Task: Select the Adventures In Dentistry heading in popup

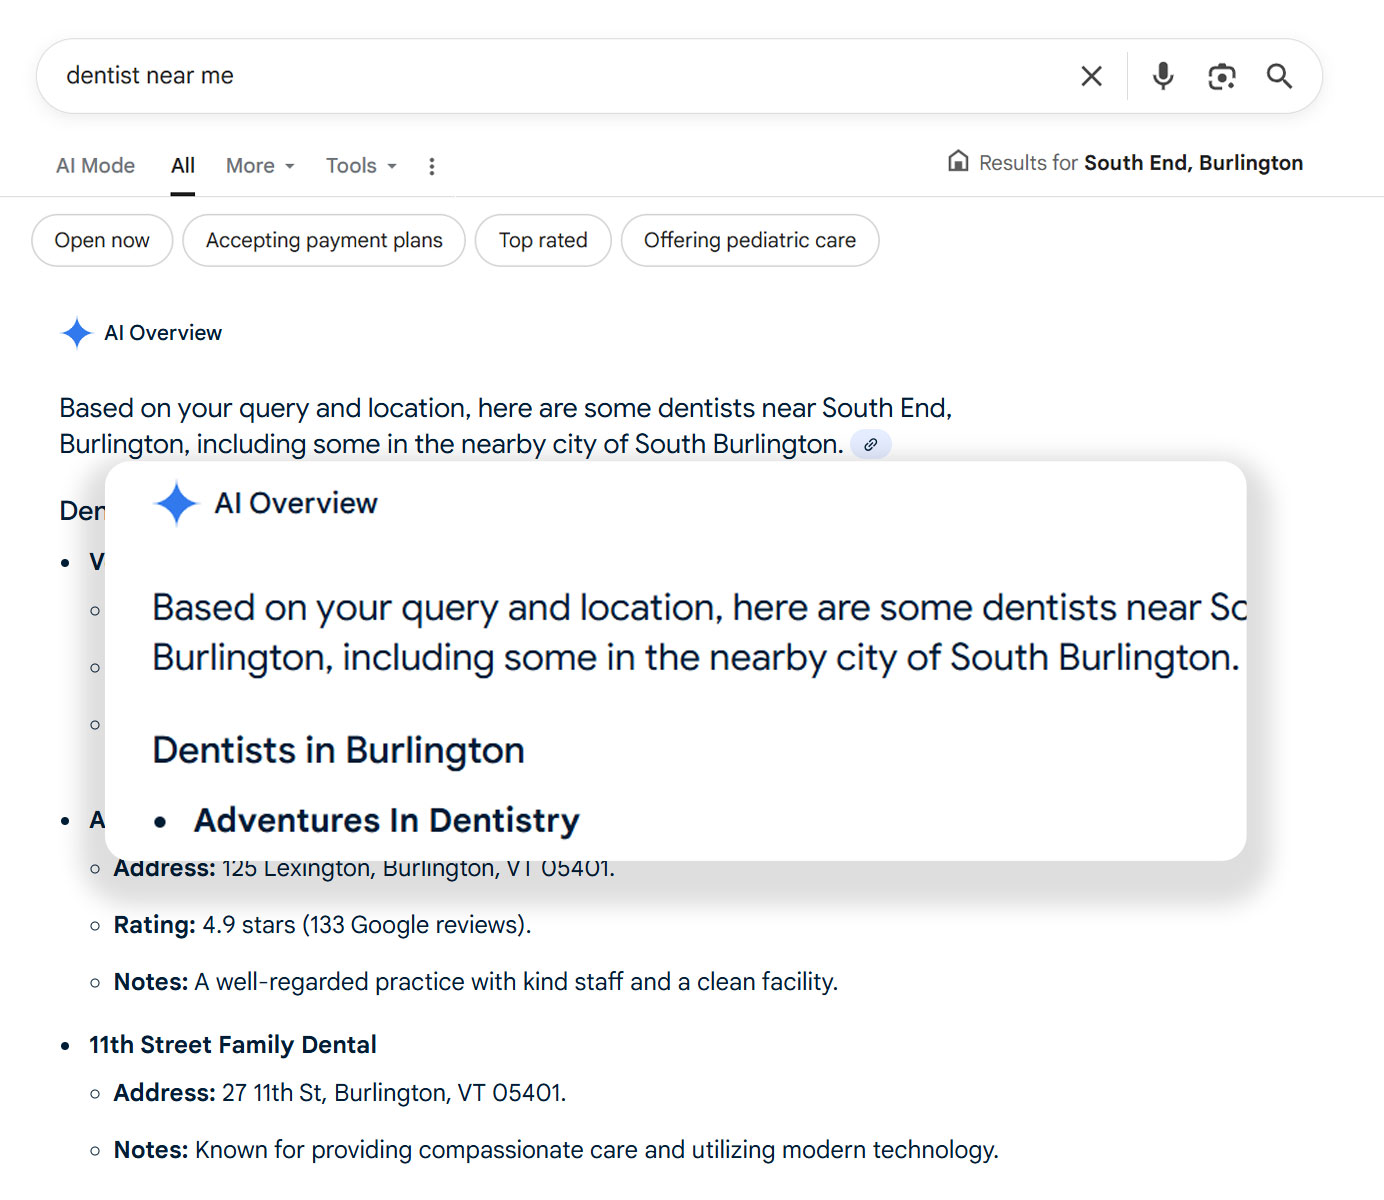Action: click(386, 820)
